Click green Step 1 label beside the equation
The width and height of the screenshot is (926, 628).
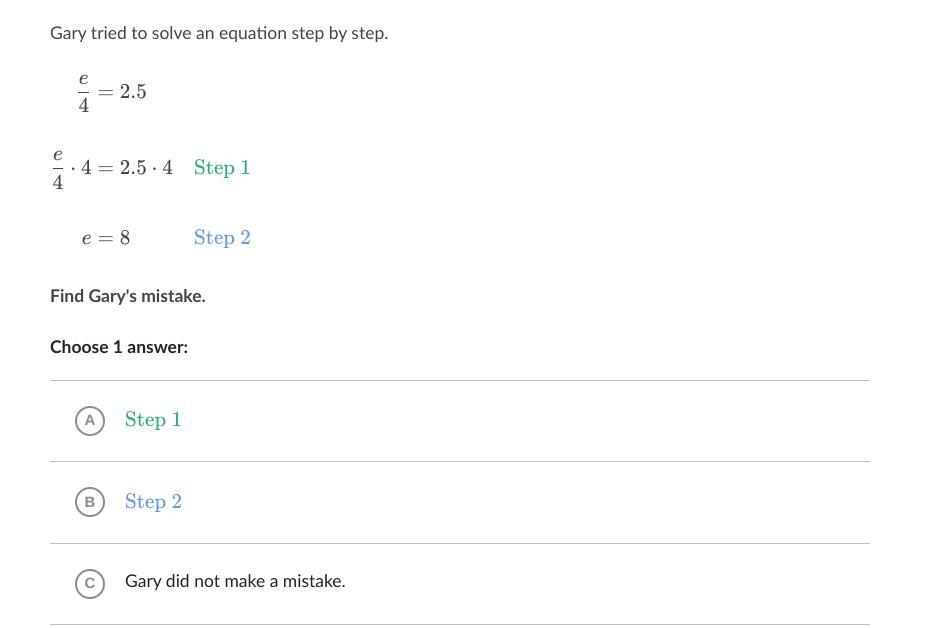(222, 168)
